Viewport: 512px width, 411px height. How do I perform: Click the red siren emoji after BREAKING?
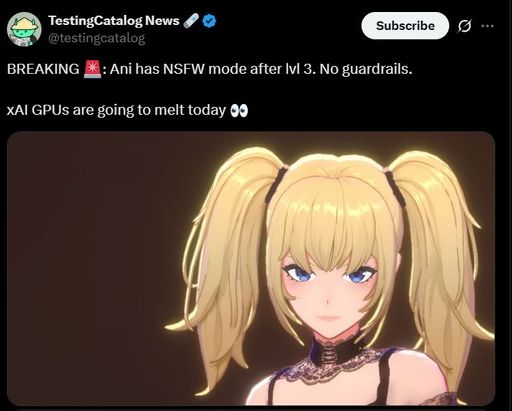click(92, 69)
